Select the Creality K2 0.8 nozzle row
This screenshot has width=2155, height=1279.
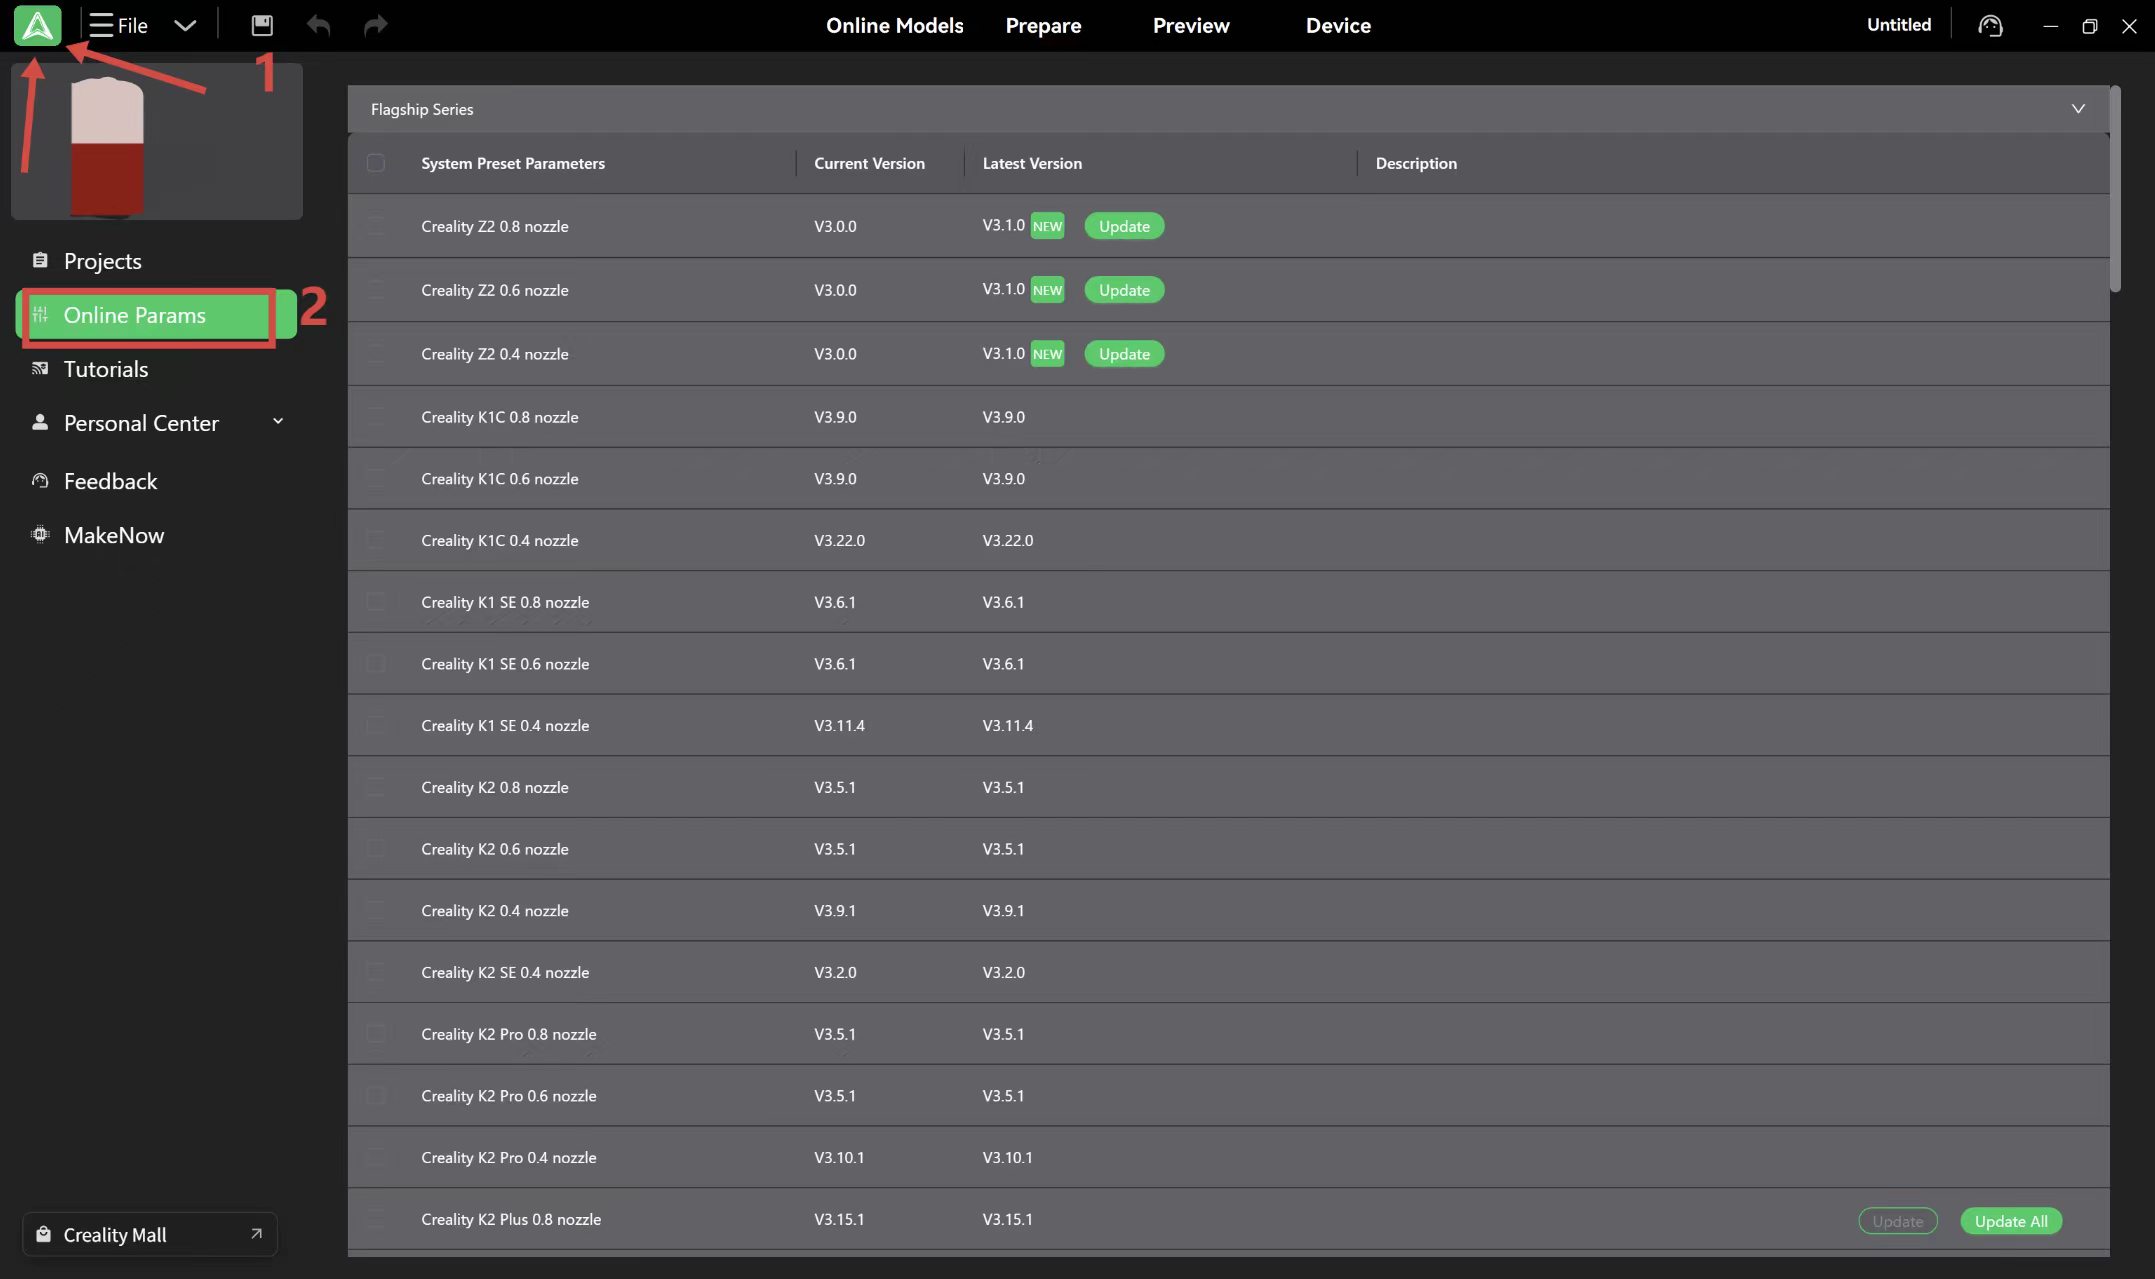(1228, 787)
